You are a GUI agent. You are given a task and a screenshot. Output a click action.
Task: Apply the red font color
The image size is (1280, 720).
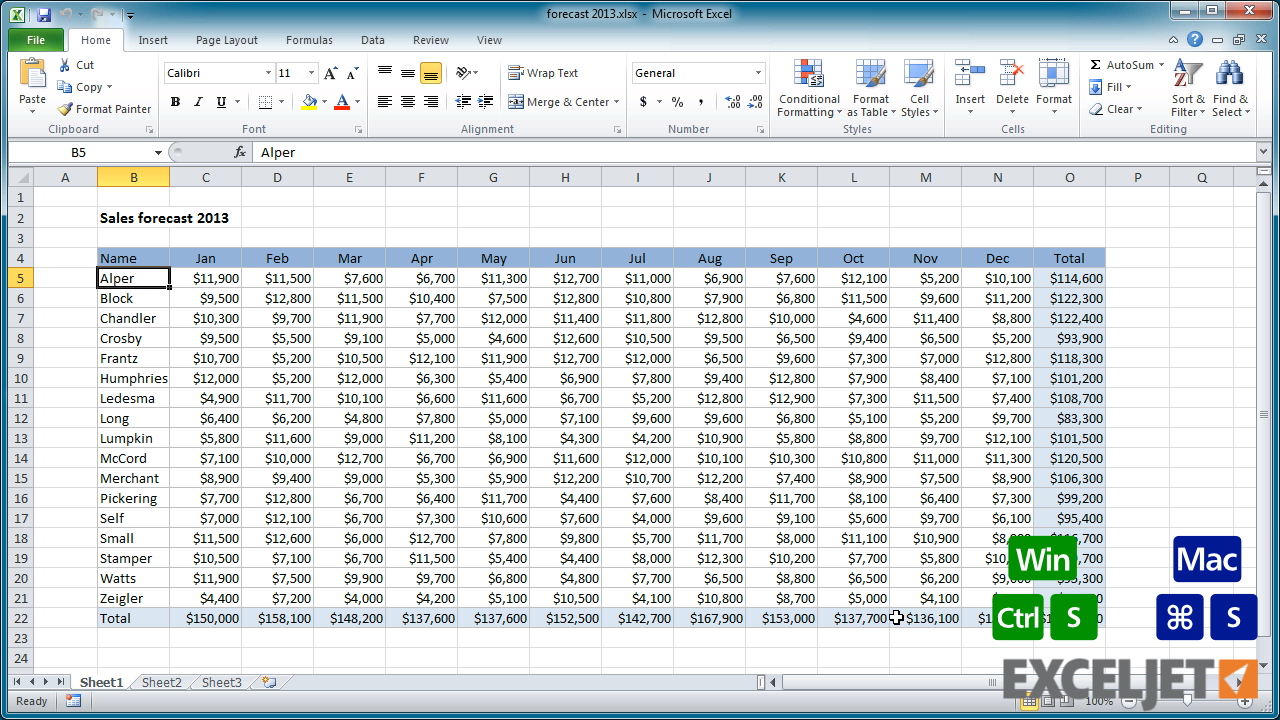pos(342,102)
